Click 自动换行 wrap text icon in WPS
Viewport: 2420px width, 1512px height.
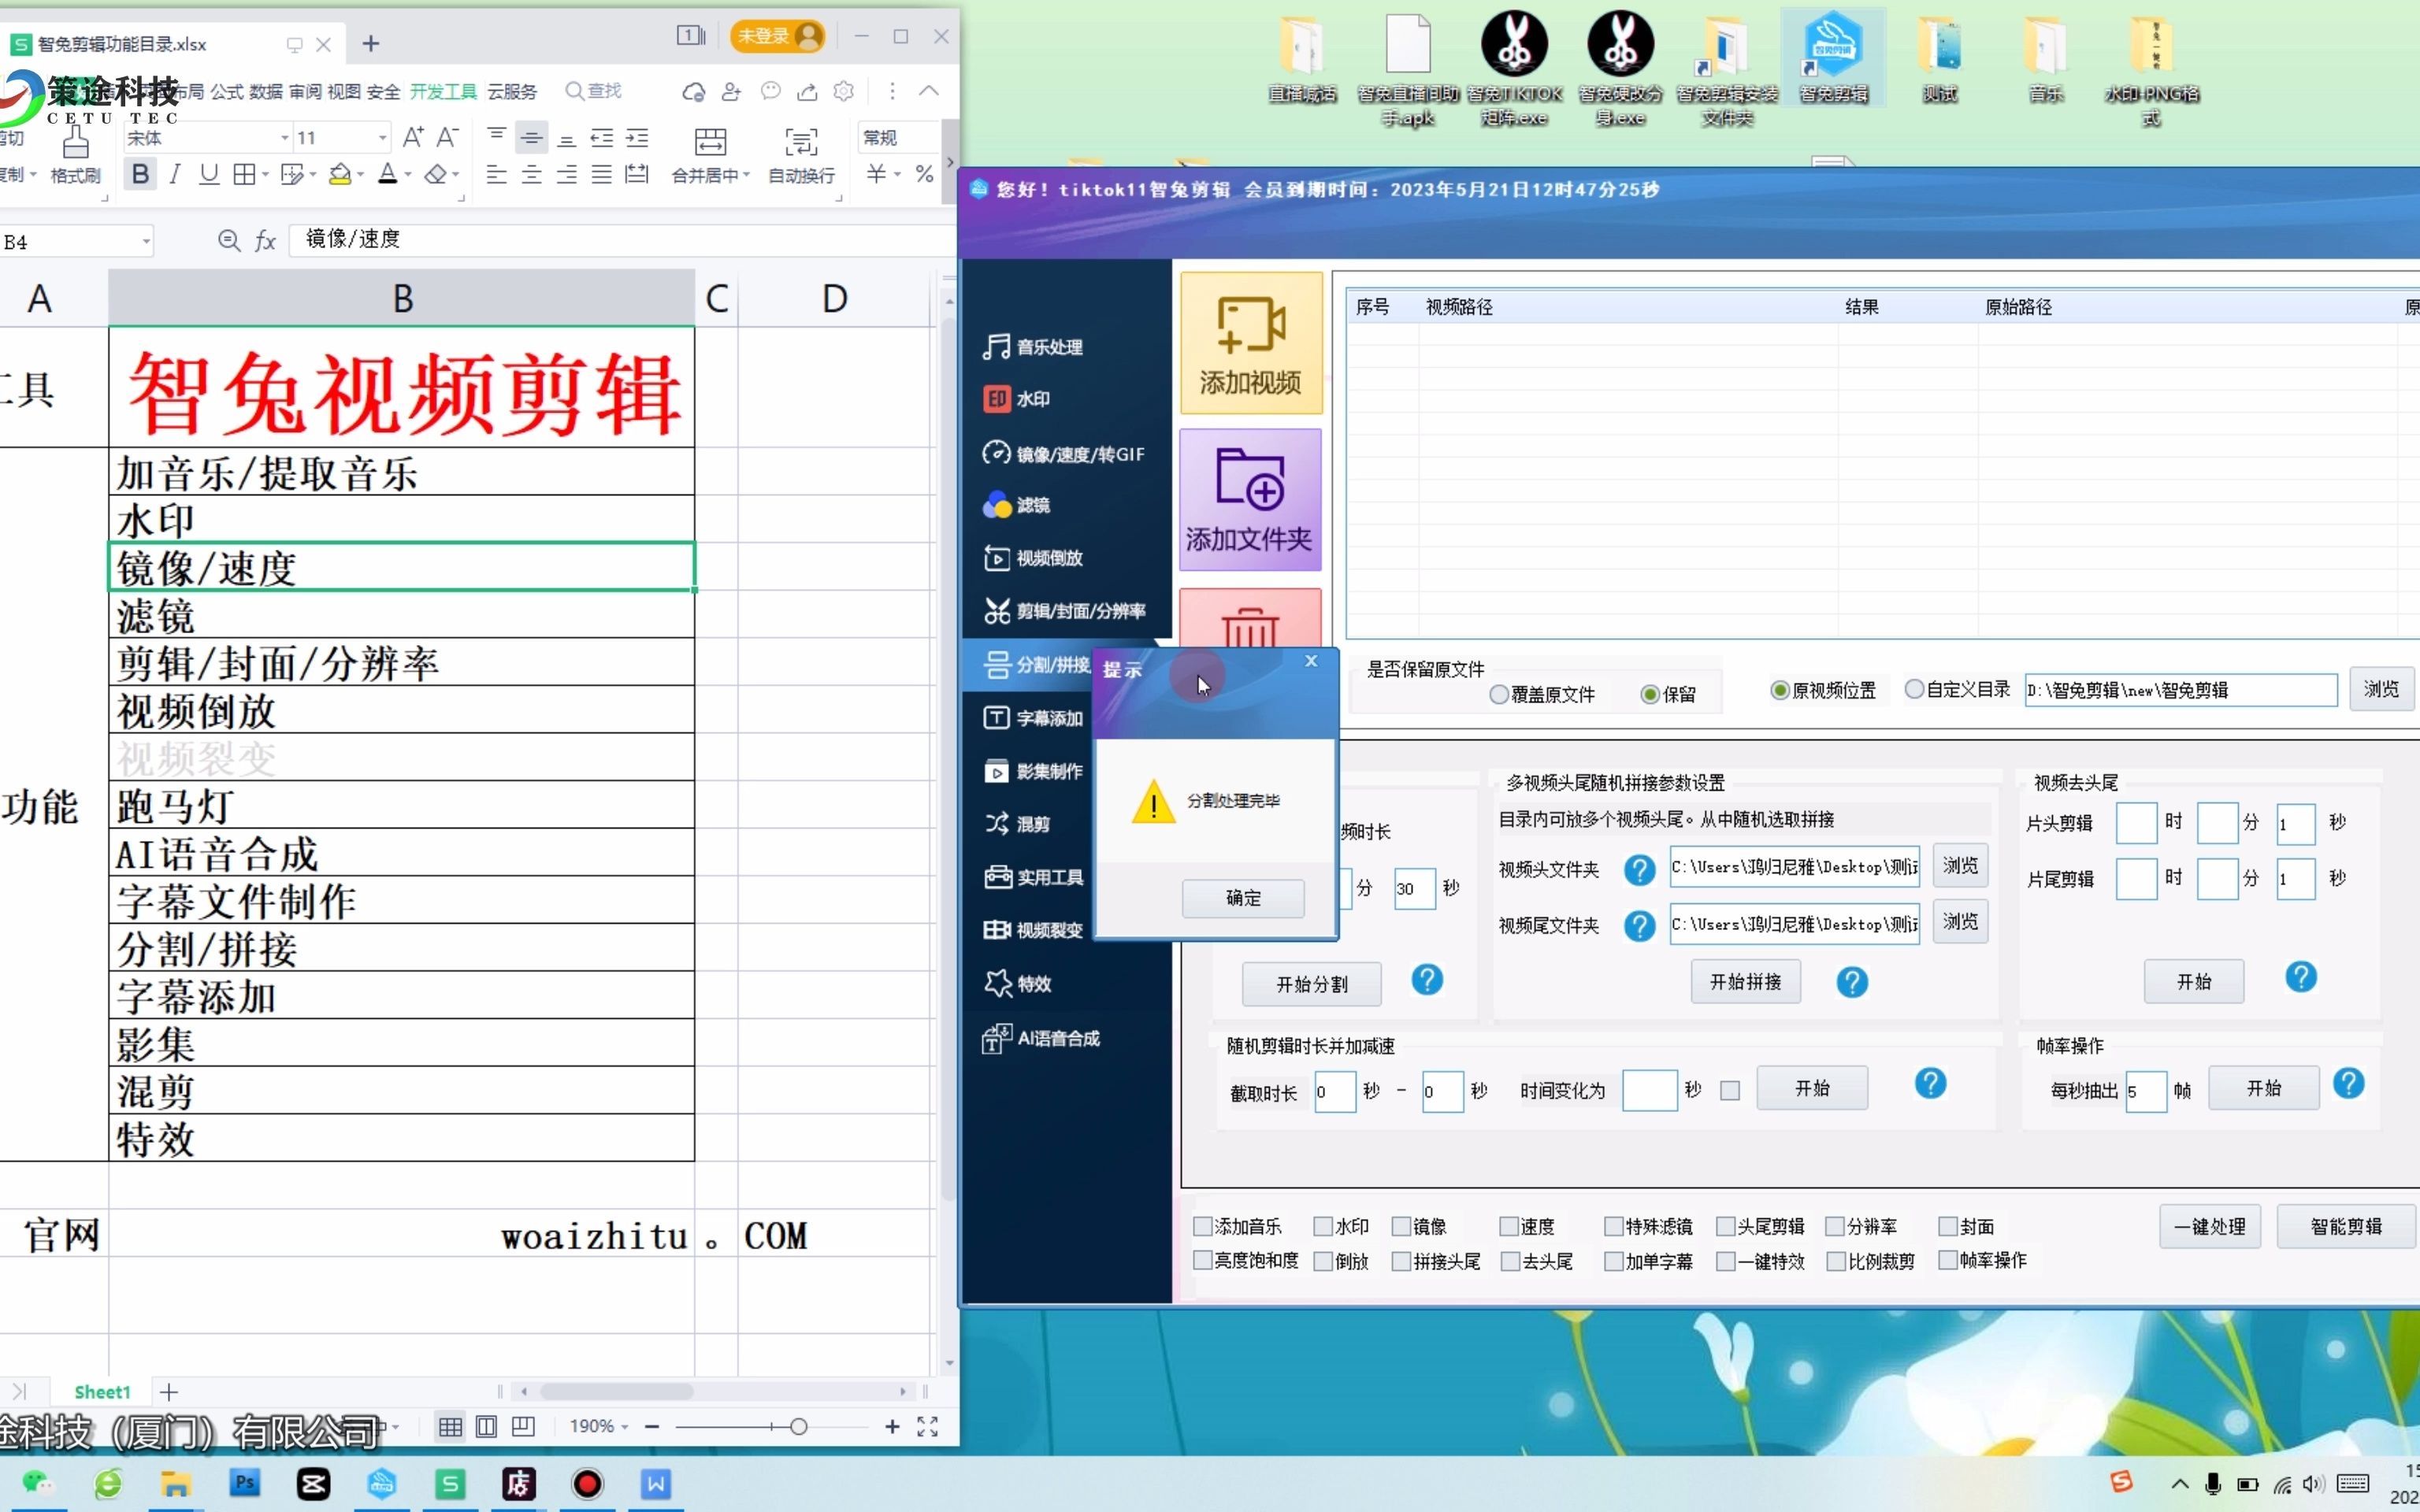point(801,141)
